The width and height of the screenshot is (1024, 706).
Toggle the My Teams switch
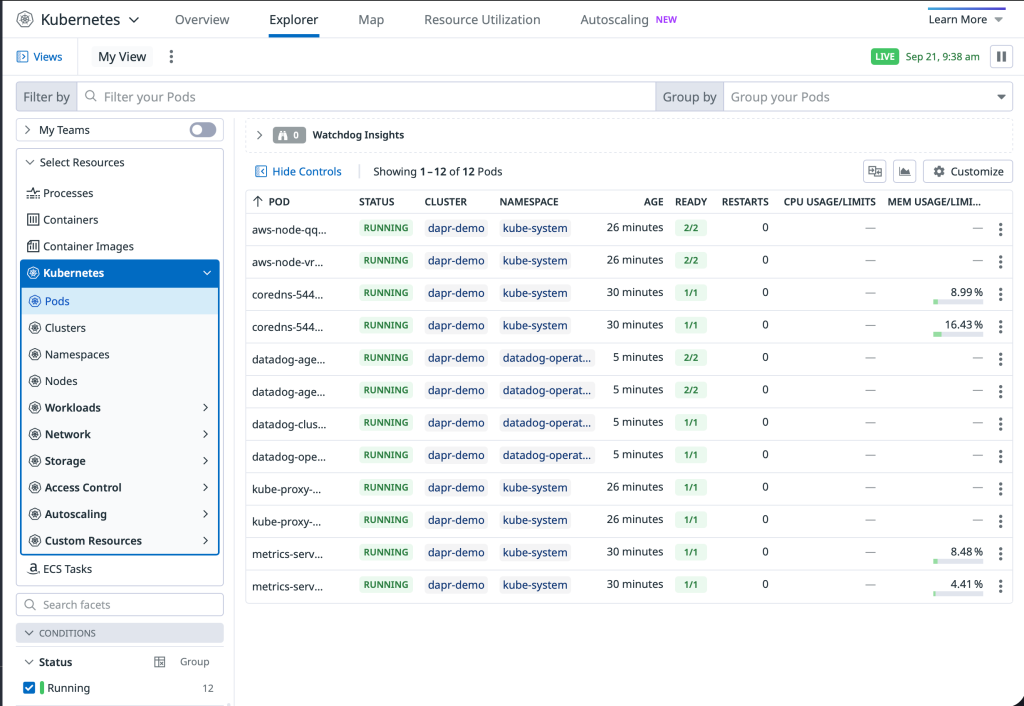pos(201,129)
